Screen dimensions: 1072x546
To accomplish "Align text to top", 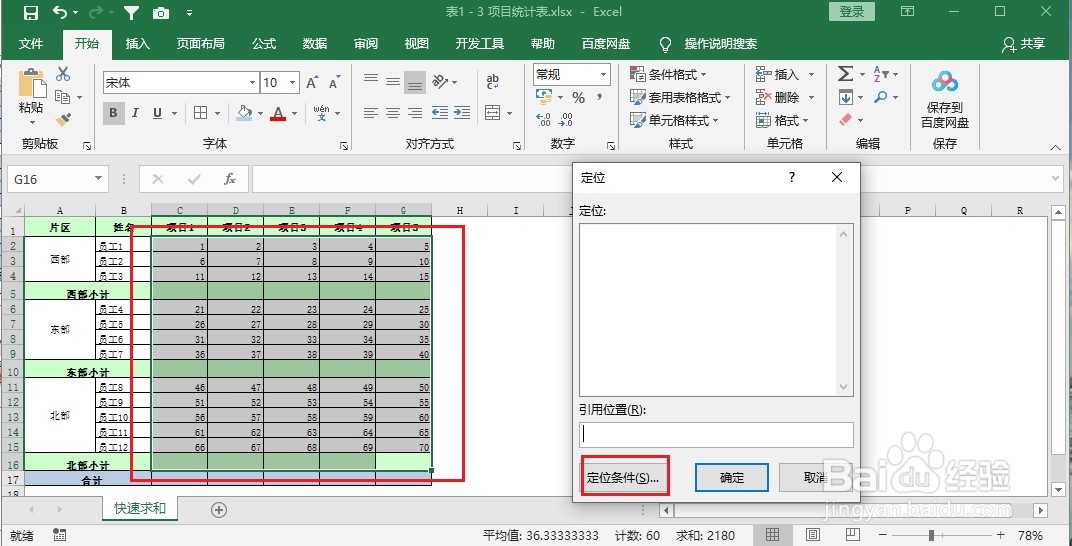I will (371, 79).
